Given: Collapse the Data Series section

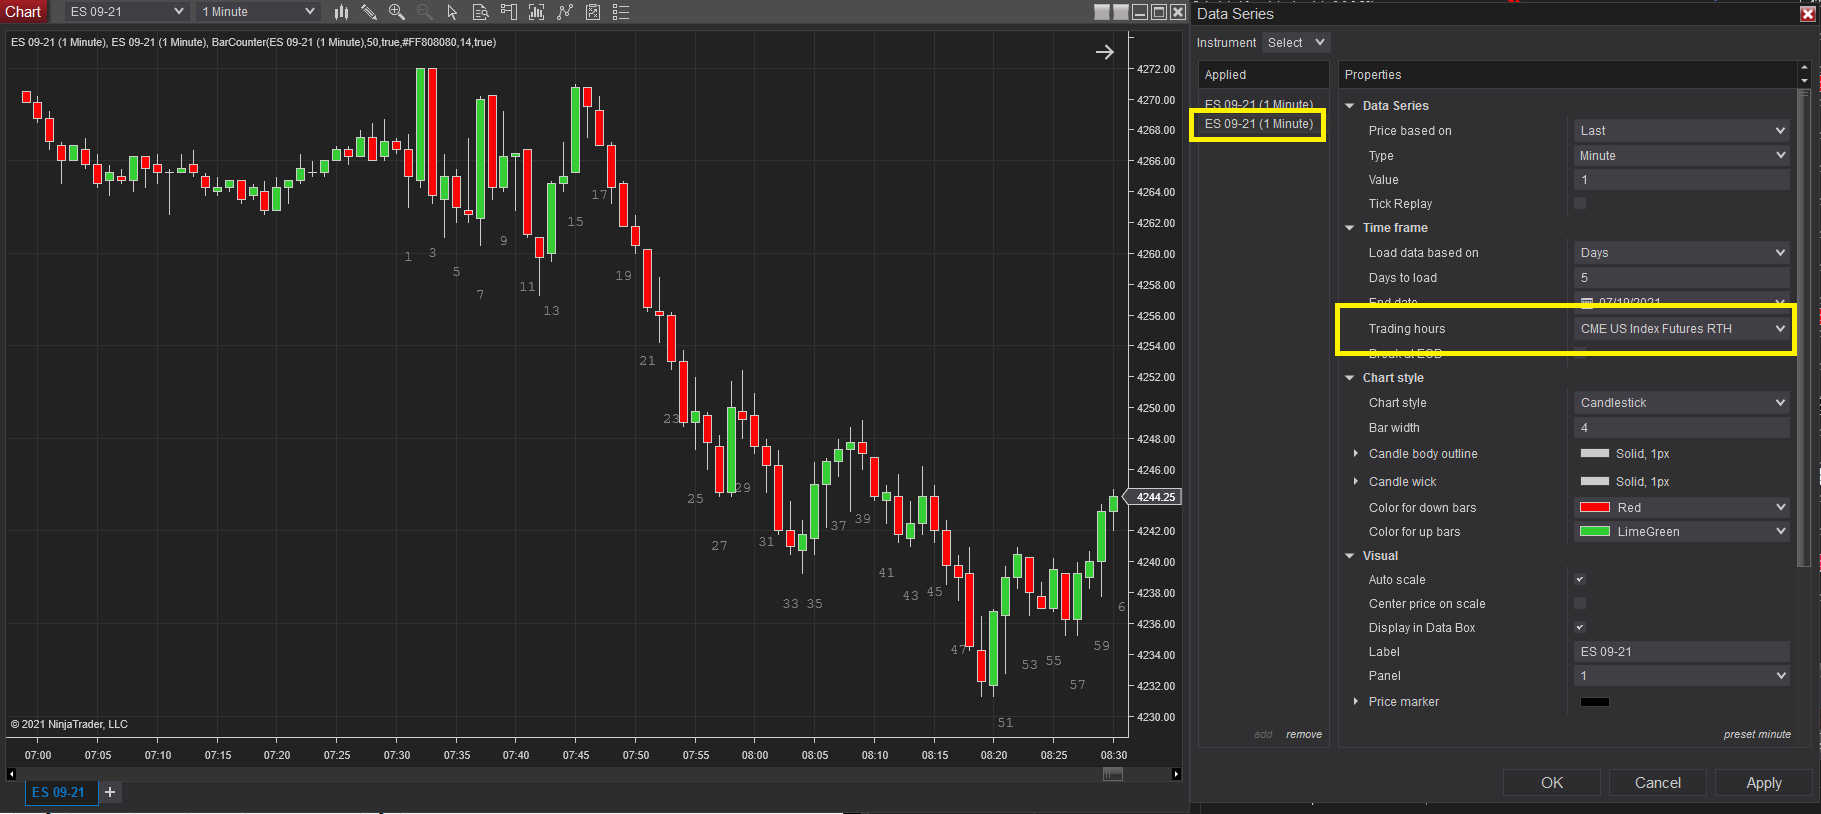Looking at the screenshot, I should (1350, 106).
